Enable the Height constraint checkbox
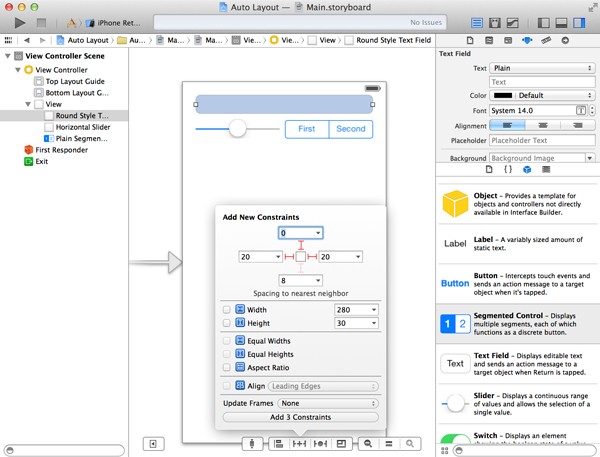 point(227,323)
